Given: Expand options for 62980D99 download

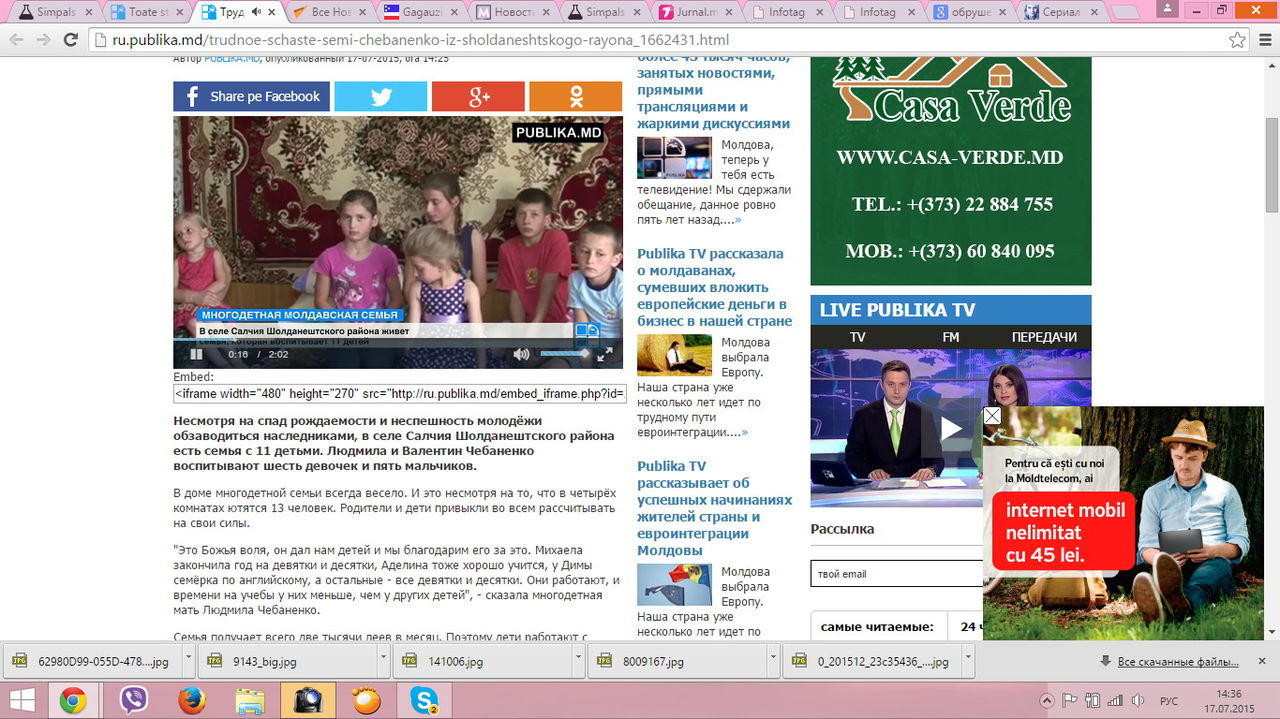Looking at the screenshot, I should 189,661.
